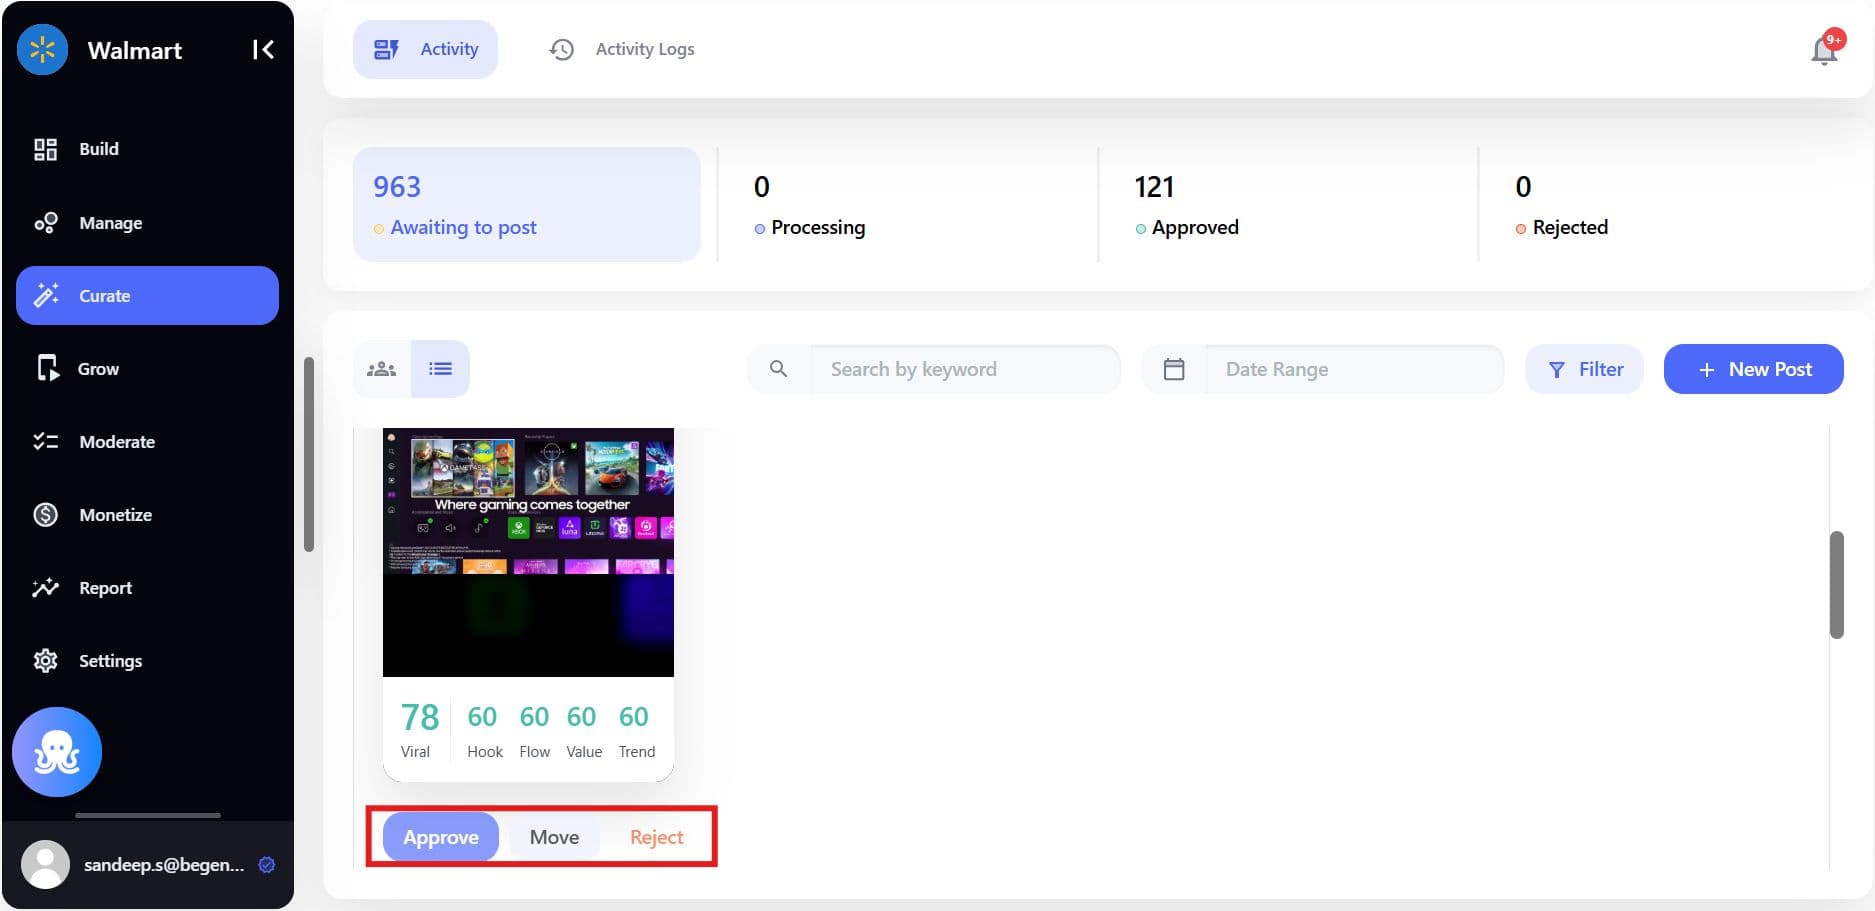Screen dimensions: 1875x911
Task: Open the gaming post thumbnail
Action: pos(528,552)
